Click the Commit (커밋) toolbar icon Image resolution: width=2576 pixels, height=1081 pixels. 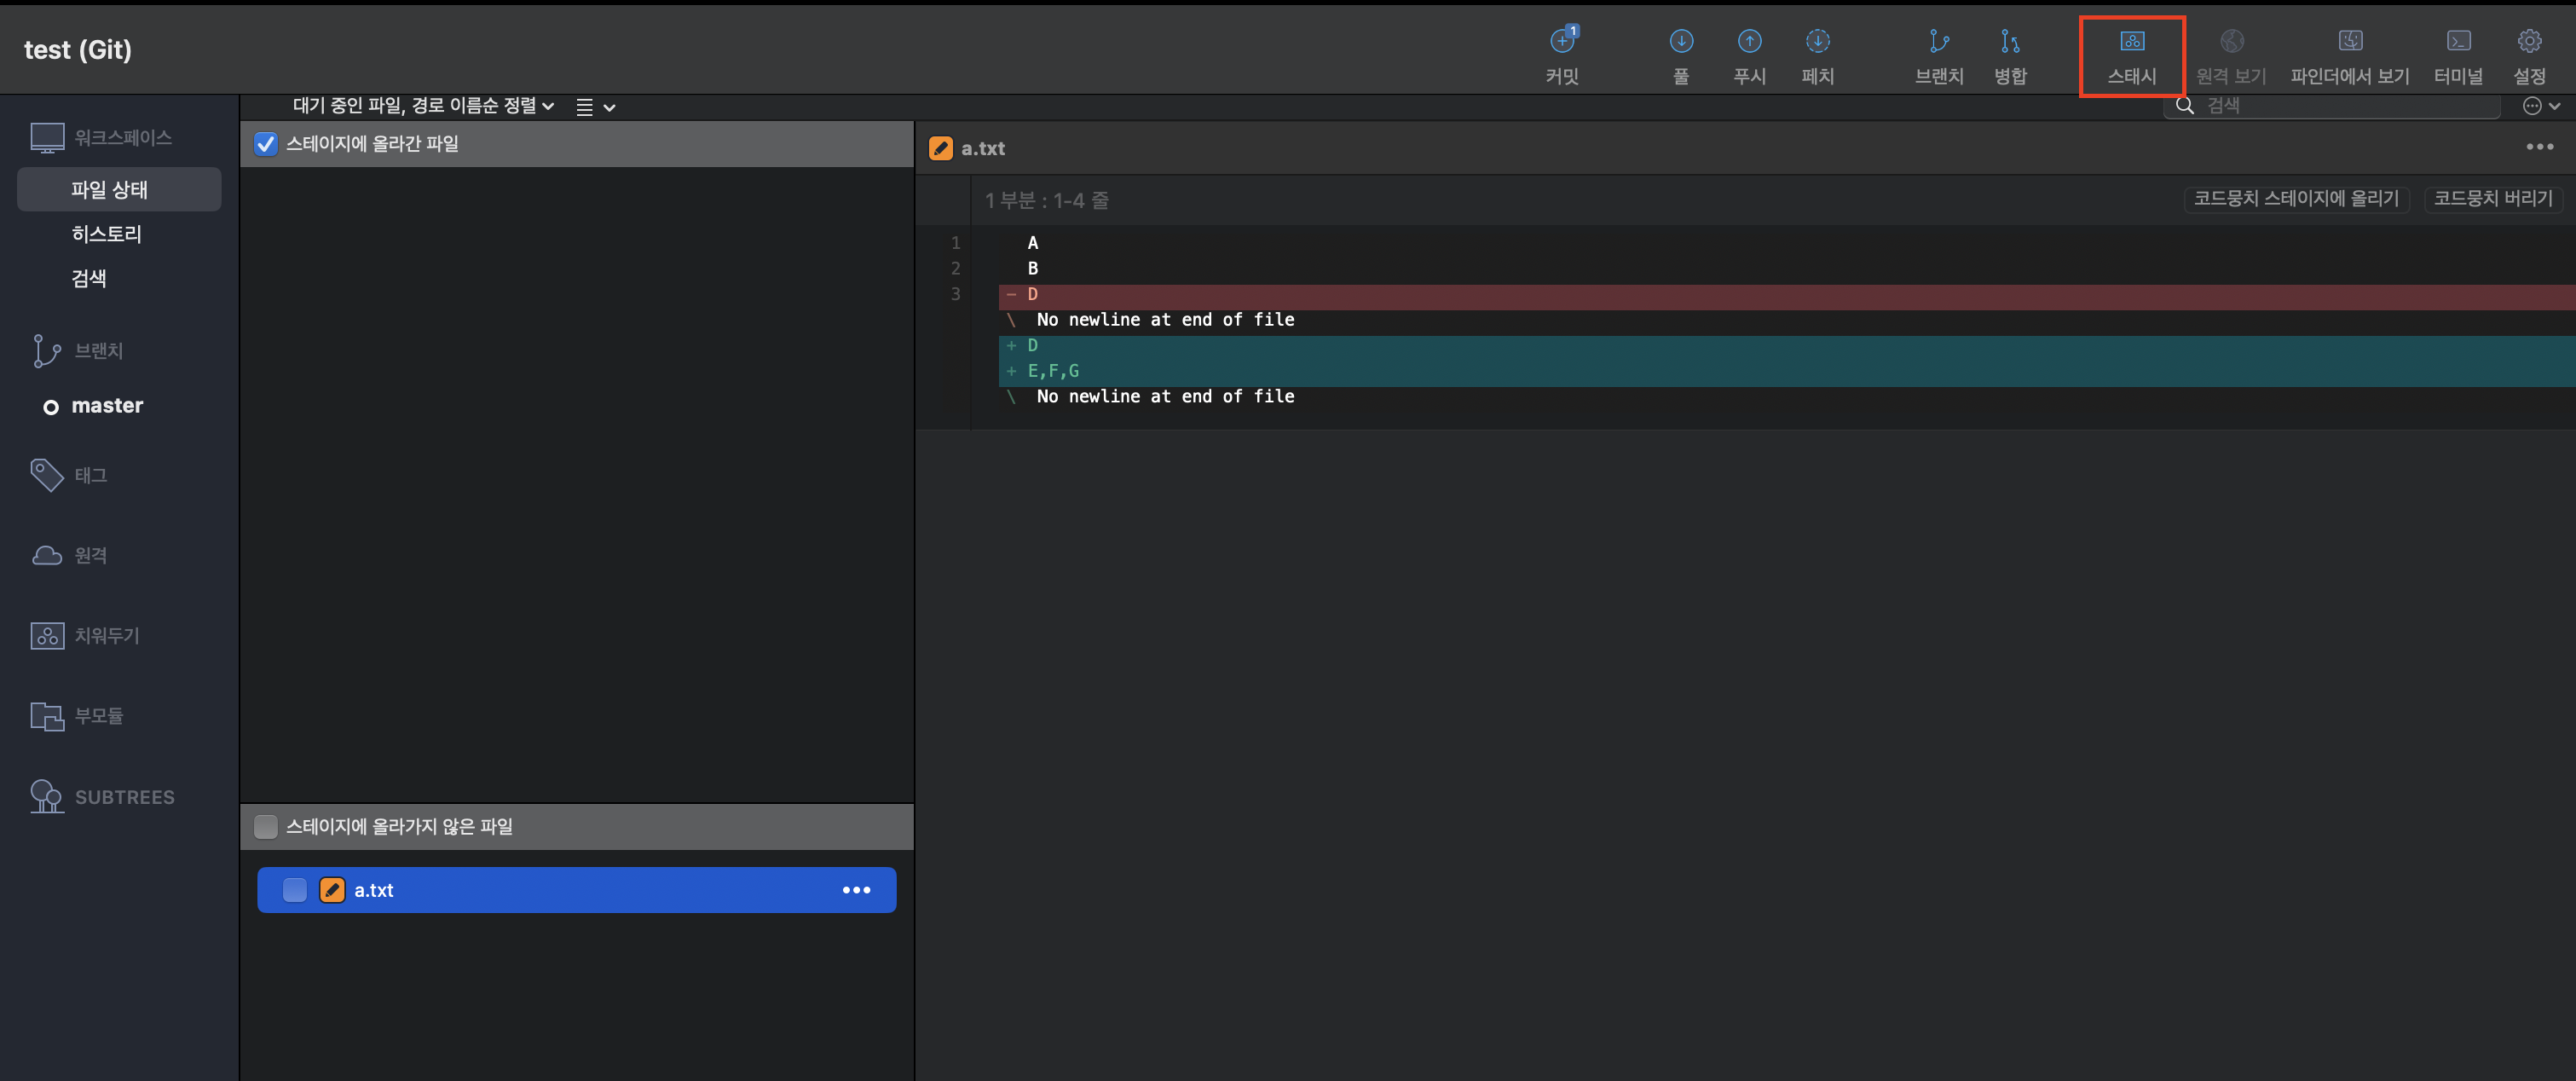[x=1562, y=42]
